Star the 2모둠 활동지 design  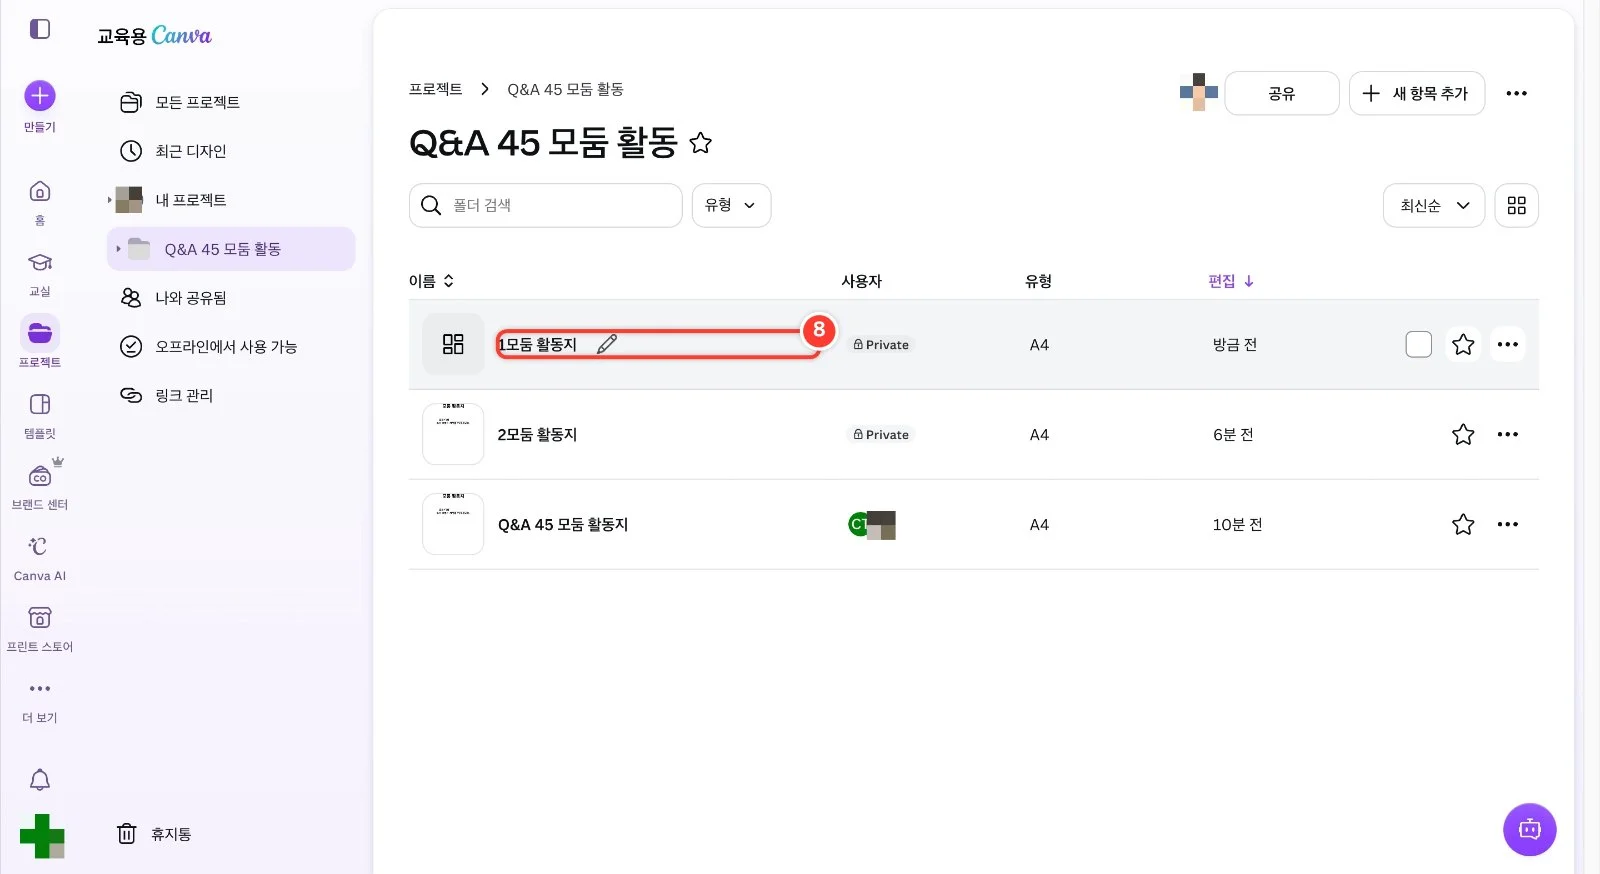(x=1463, y=434)
